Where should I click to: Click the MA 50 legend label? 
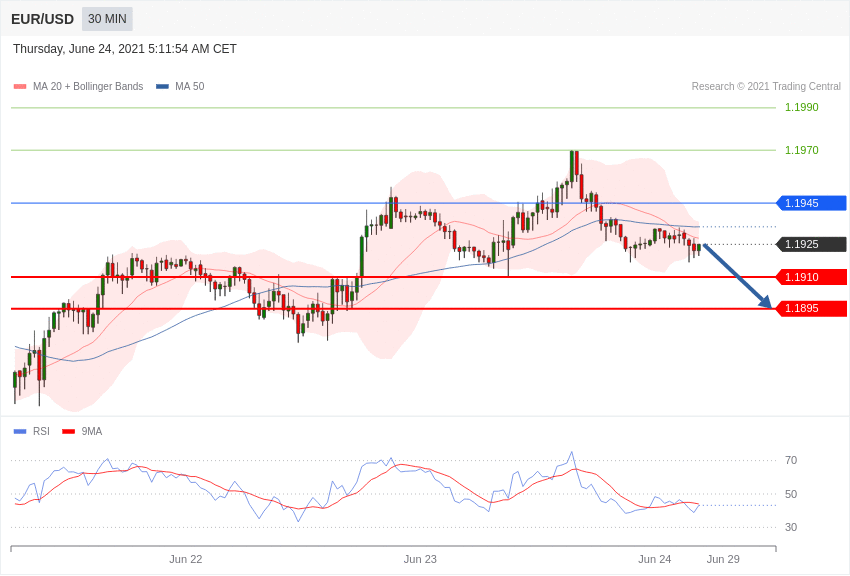(190, 86)
